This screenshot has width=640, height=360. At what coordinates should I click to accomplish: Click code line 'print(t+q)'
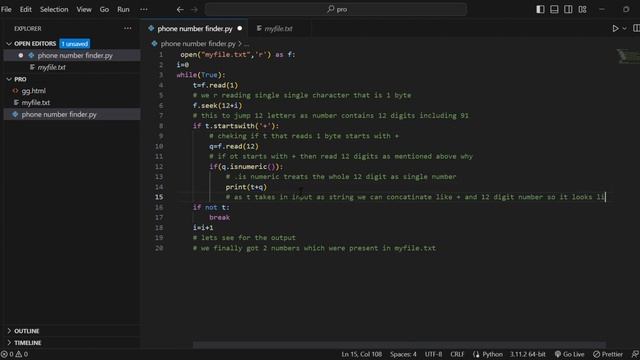point(246,187)
